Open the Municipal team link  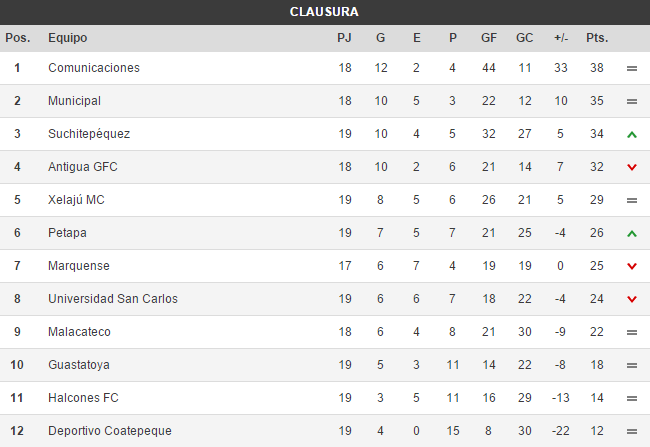pyautogui.click(x=74, y=101)
